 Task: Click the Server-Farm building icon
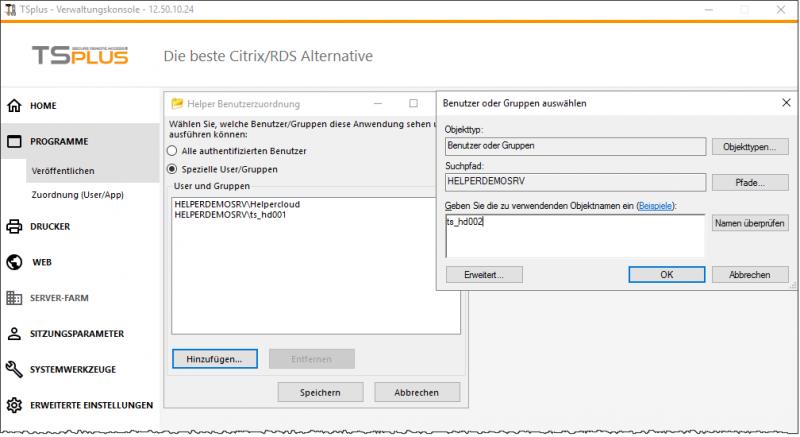(x=14, y=298)
